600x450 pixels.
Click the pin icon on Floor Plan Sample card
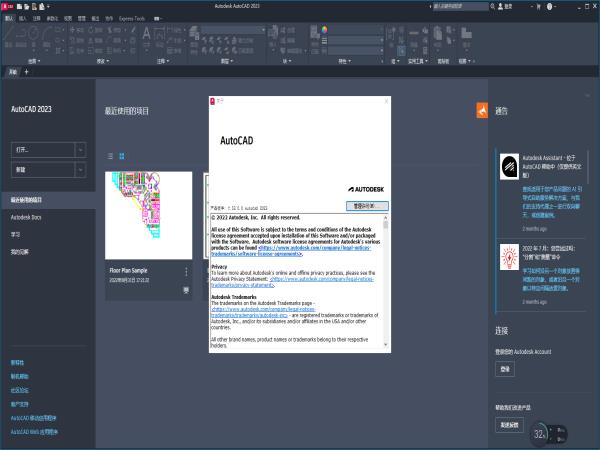(x=186, y=290)
